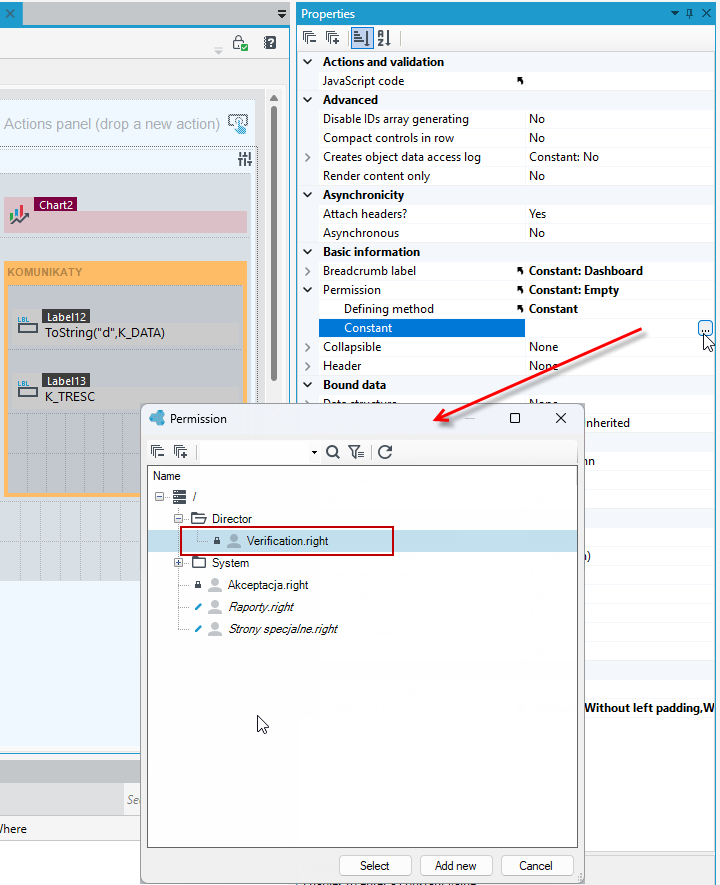Screen dimensions: 720x885
Task: Open filter options in Permission dialog
Action: pos(356,452)
